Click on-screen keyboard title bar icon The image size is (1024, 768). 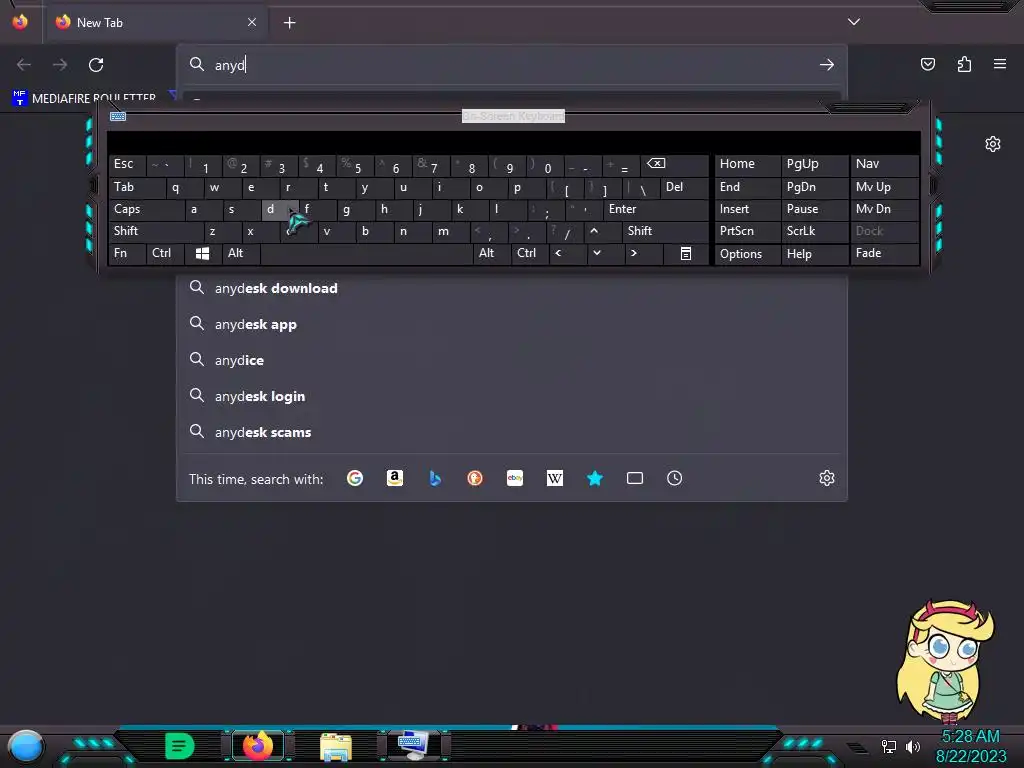point(118,116)
